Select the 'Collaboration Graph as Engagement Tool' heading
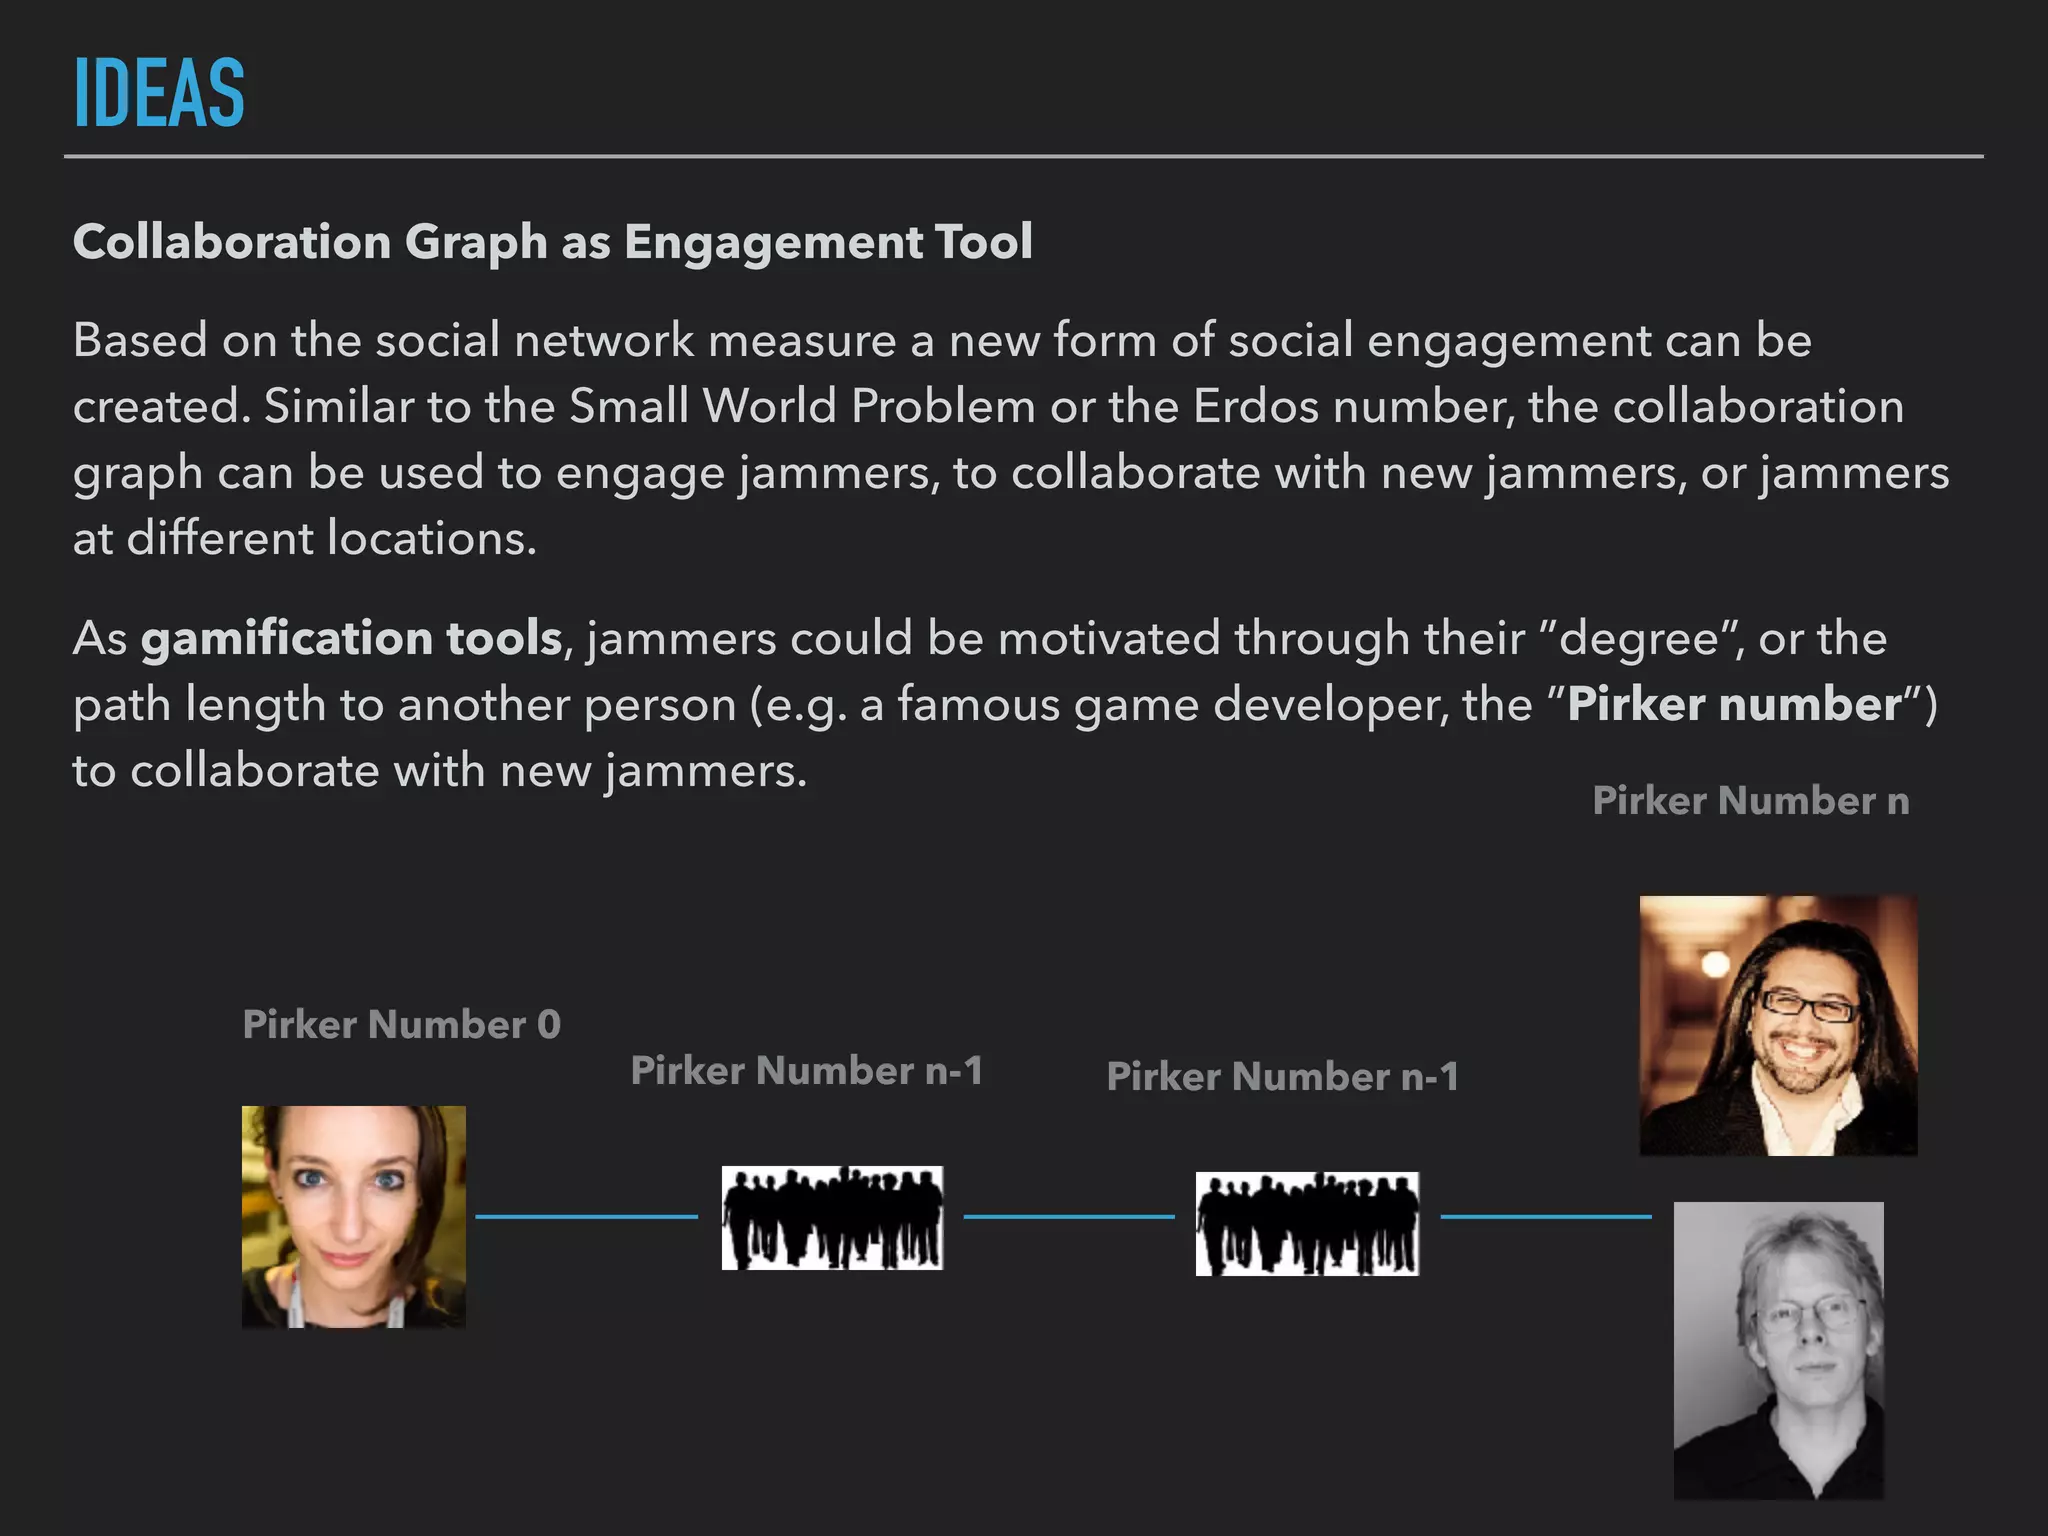This screenshot has height=1536, width=2048. point(552,242)
